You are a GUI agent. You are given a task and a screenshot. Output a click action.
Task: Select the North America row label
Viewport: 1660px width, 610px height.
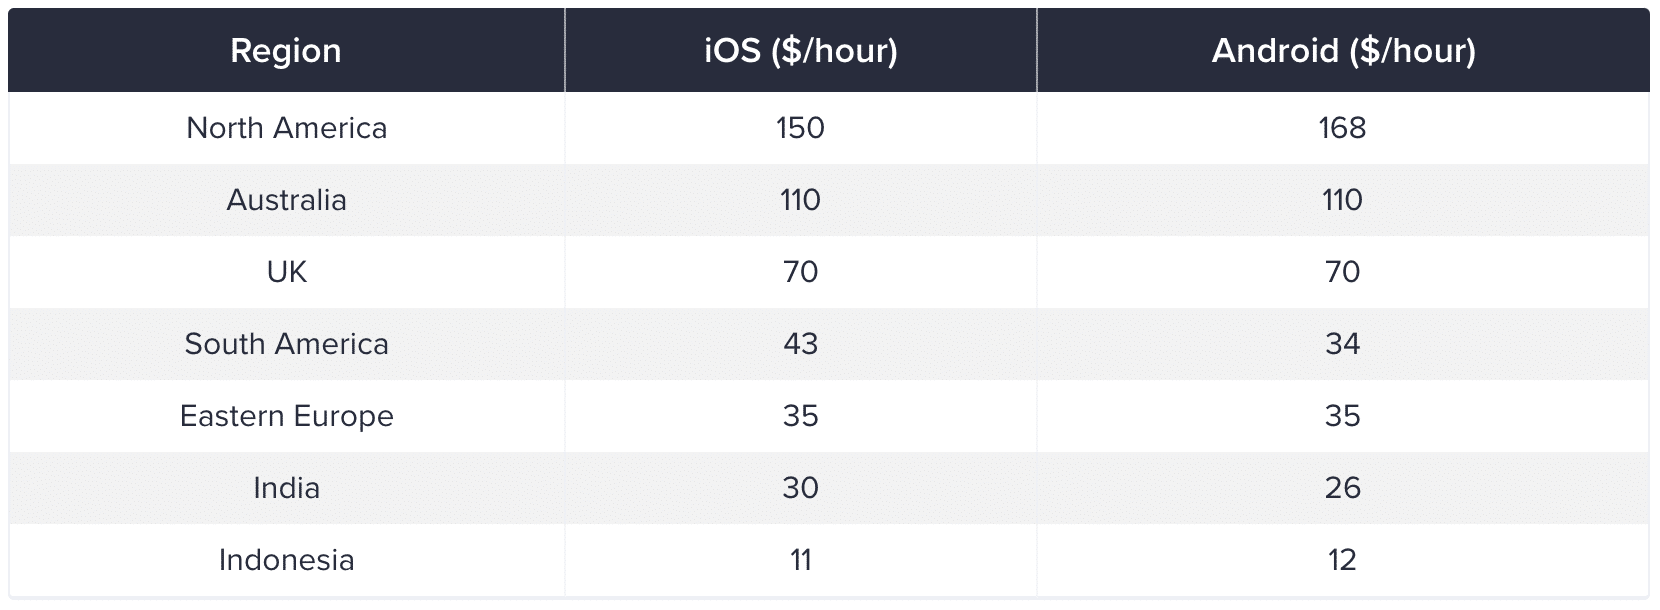286,128
